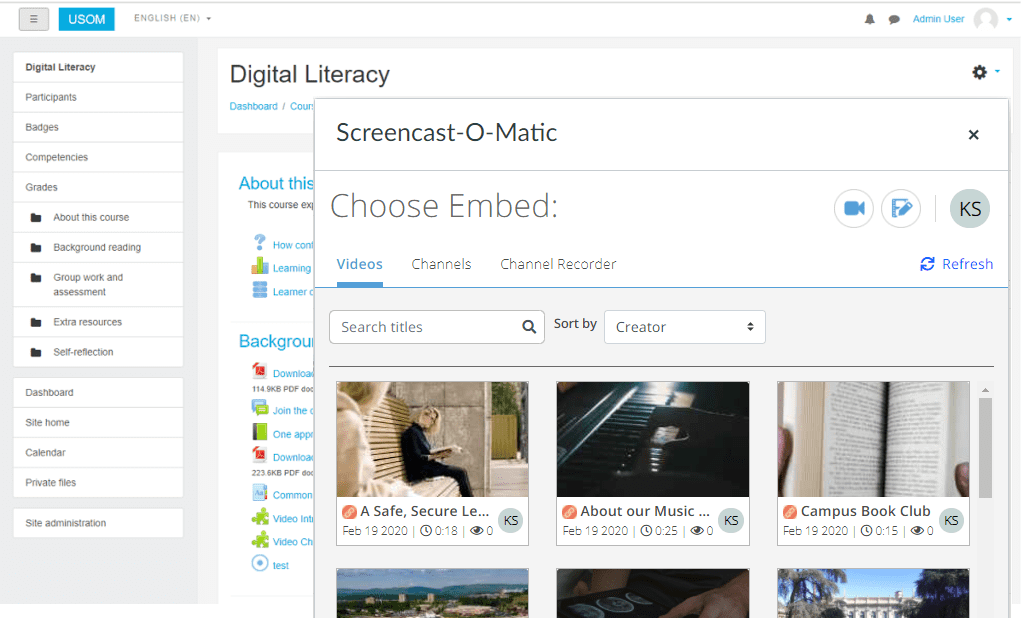Click the PDF icon above the 223.6KB file
This screenshot has width=1024, height=618.
click(x=259, y=455)
